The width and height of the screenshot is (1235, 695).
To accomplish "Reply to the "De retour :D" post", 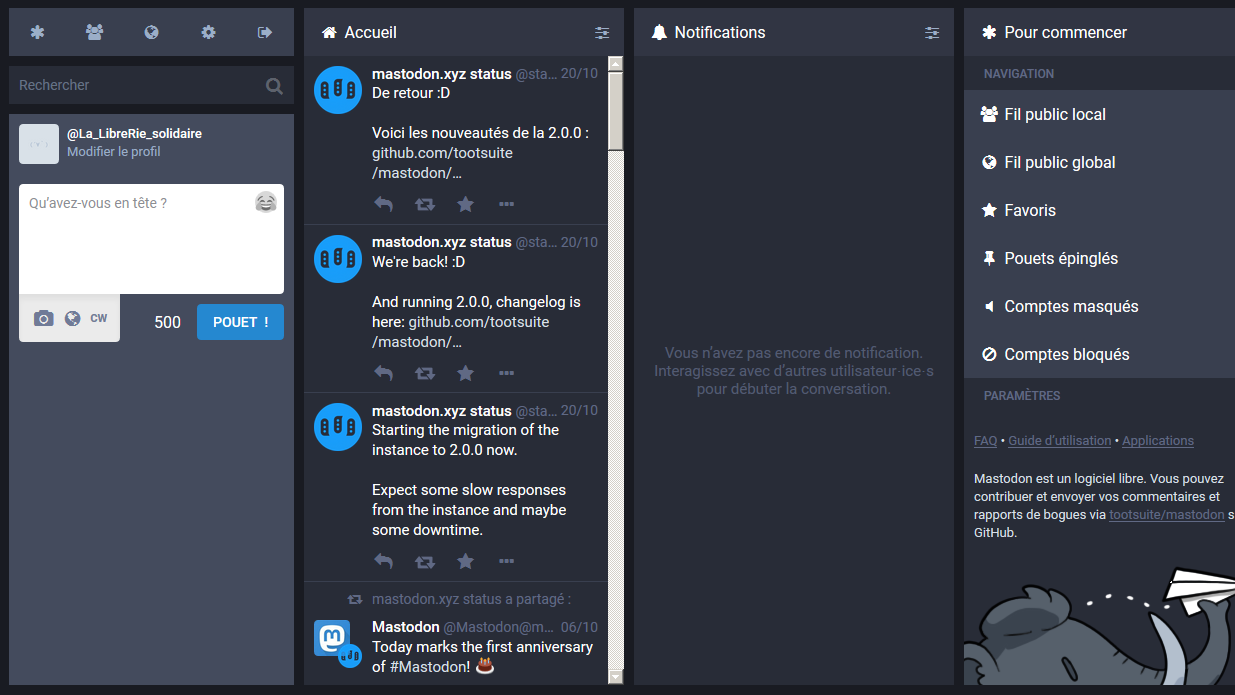I will point(383,204).
